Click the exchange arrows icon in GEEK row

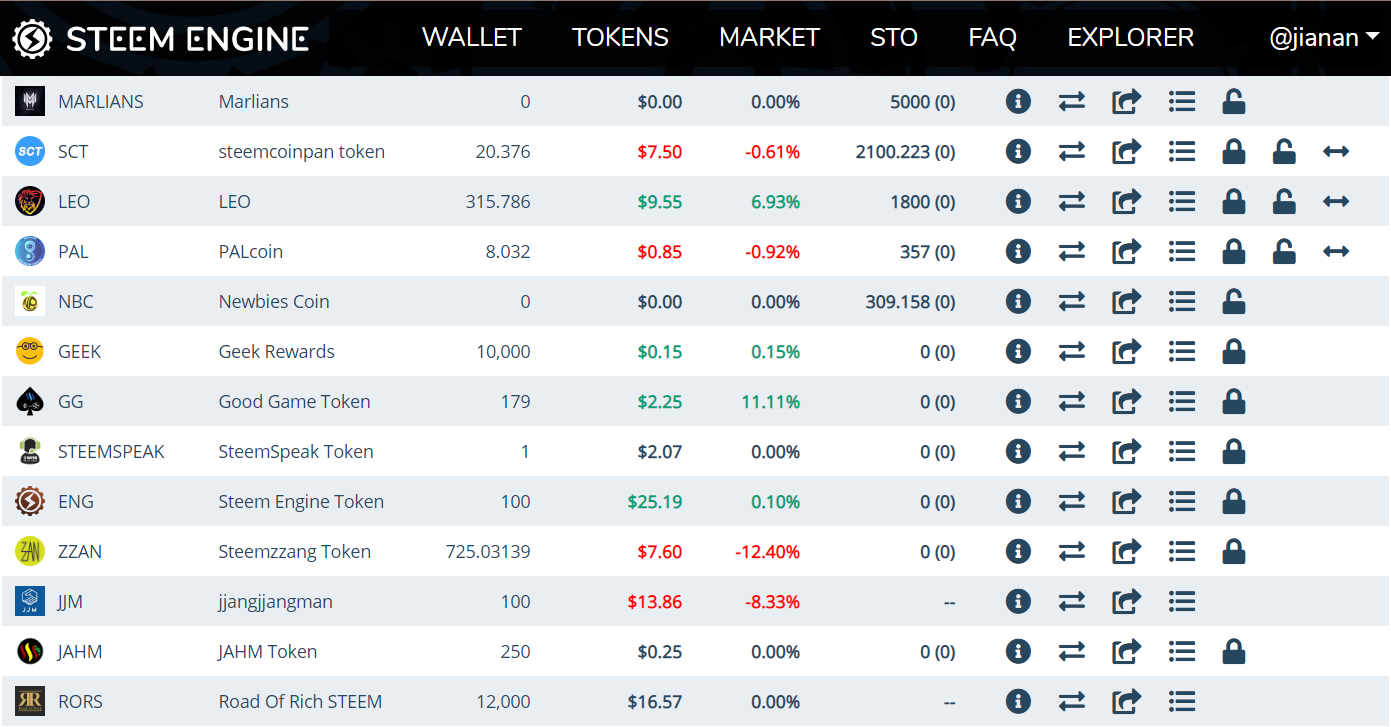pyautogui.click(x=1072, y=352)
